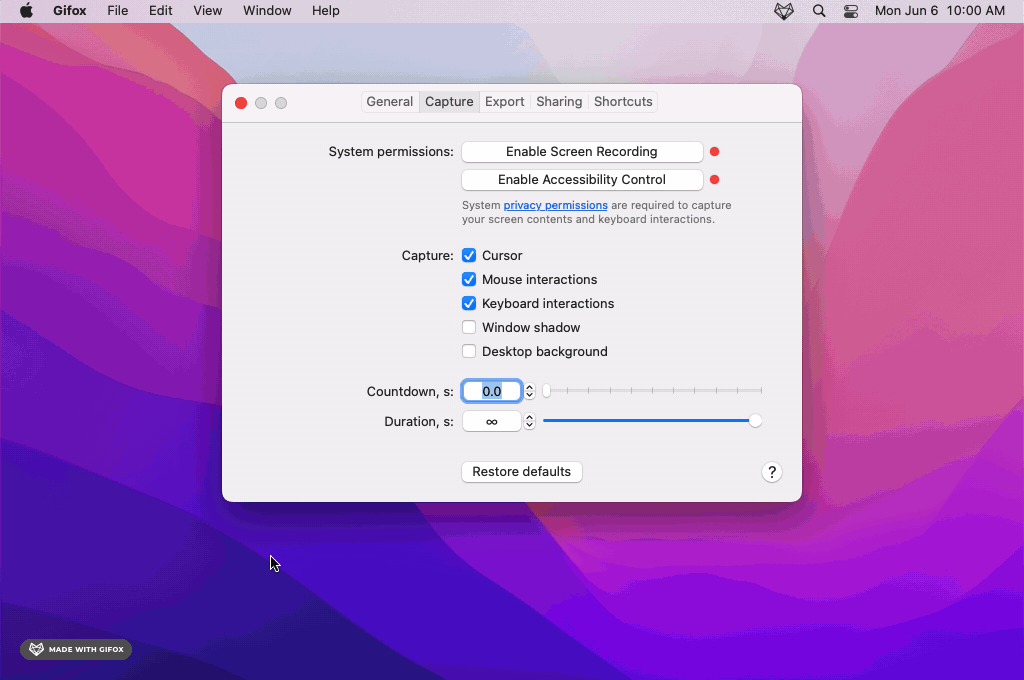Toggle Mouse interactions checkbox
This screenshot has width=1024, height=680.
[469, 280]
